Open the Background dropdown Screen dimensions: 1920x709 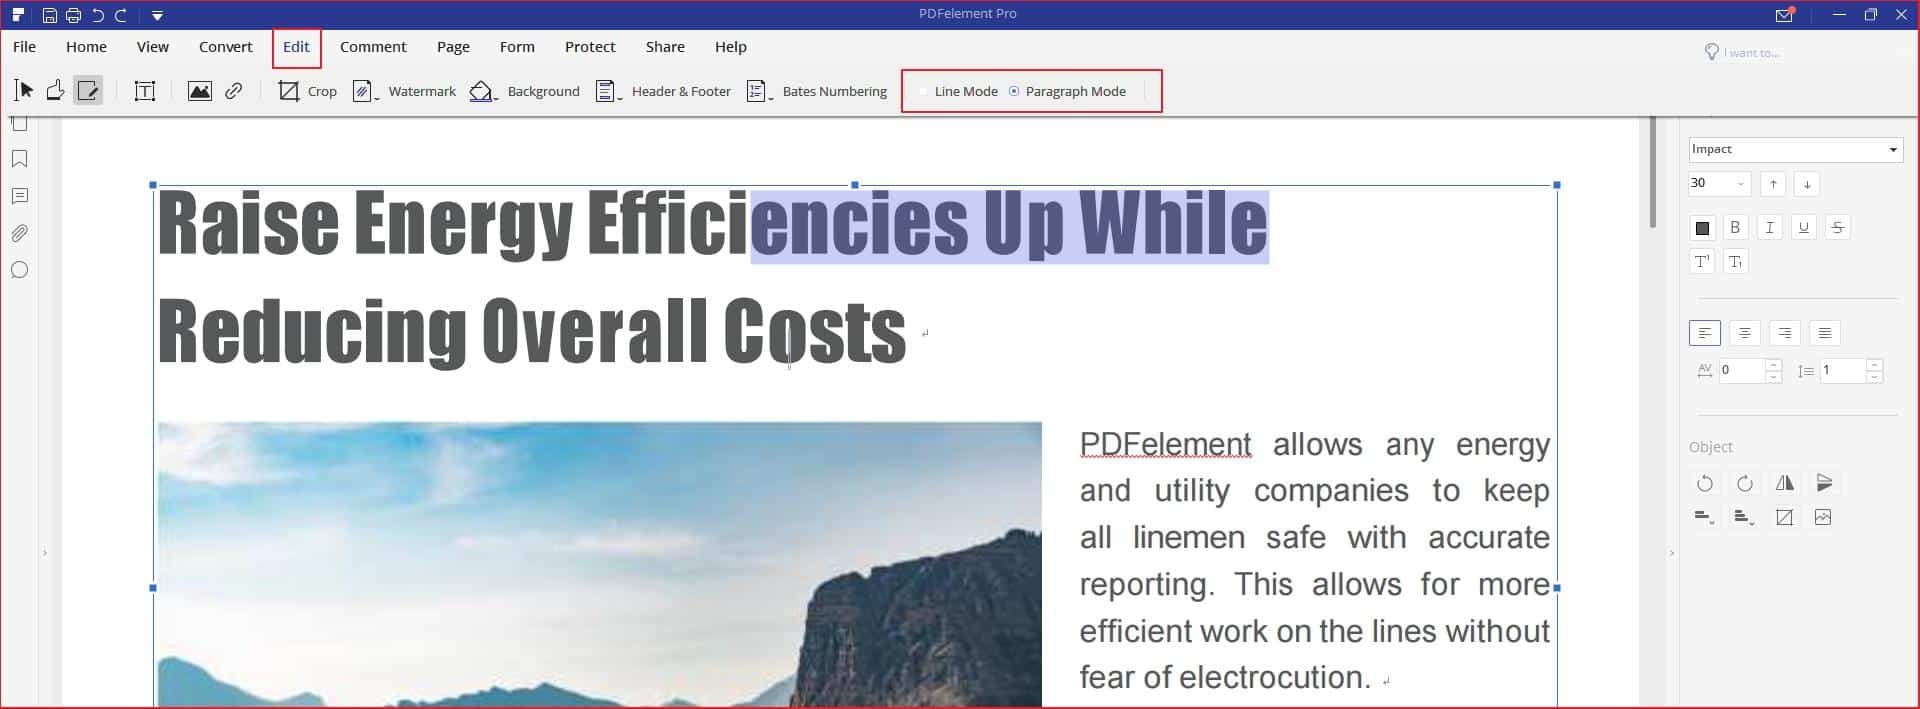pyautogui.click(x=524, y=91)
